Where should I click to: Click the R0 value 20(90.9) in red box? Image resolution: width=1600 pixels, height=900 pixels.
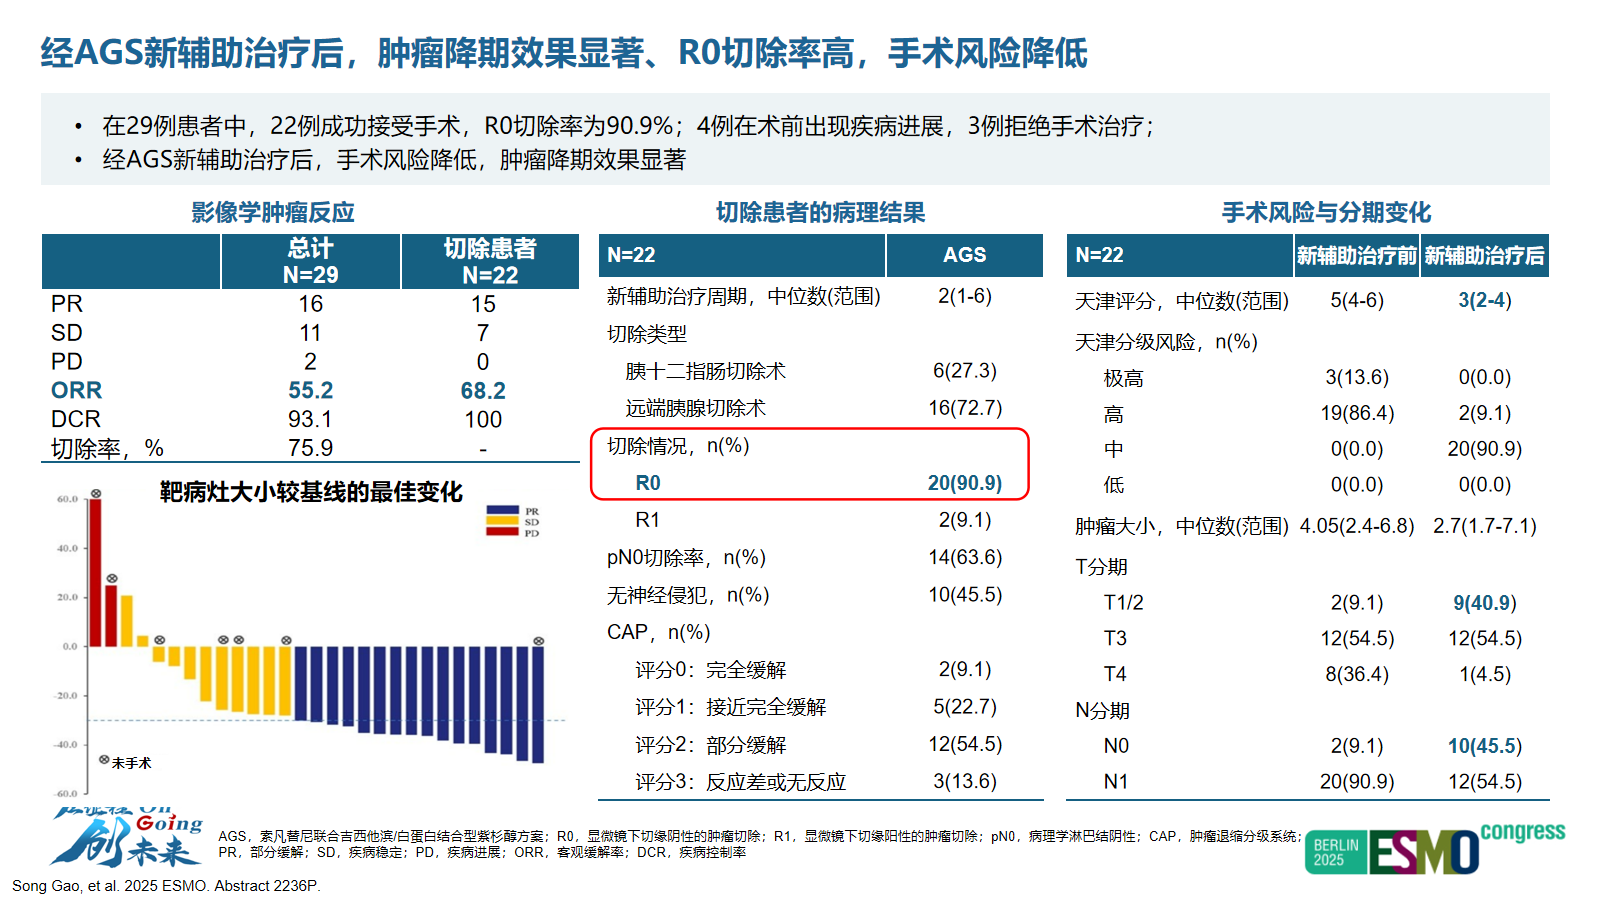tap(964, 483)
